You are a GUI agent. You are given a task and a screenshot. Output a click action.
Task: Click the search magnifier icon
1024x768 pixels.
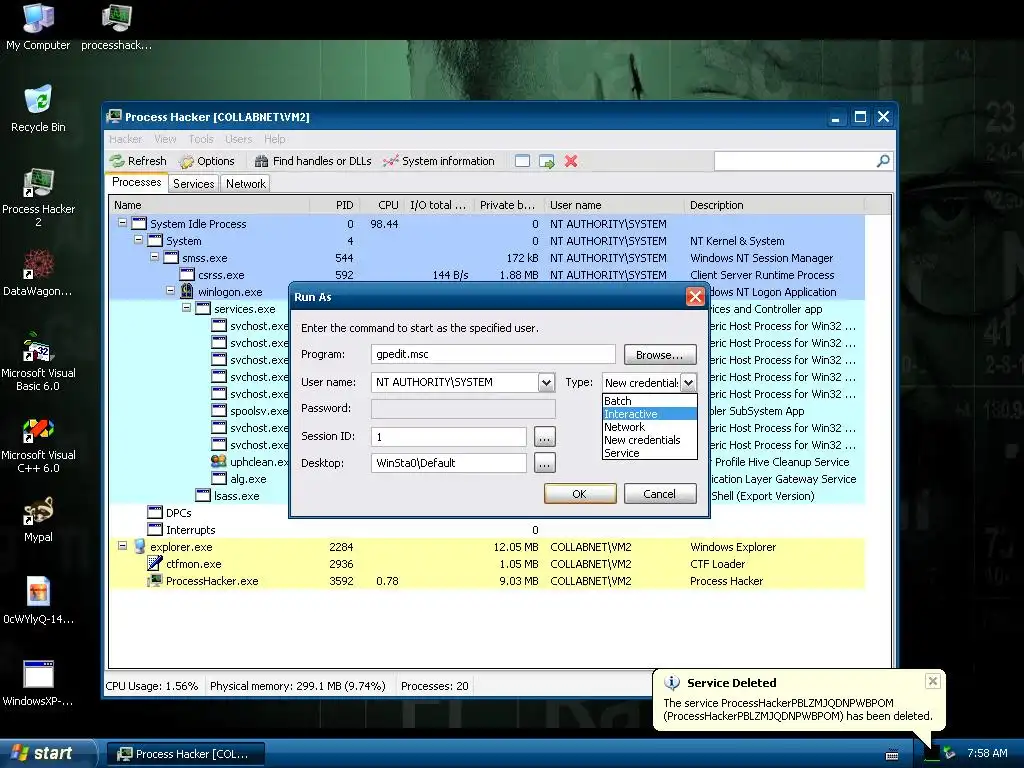pos(883,161)
